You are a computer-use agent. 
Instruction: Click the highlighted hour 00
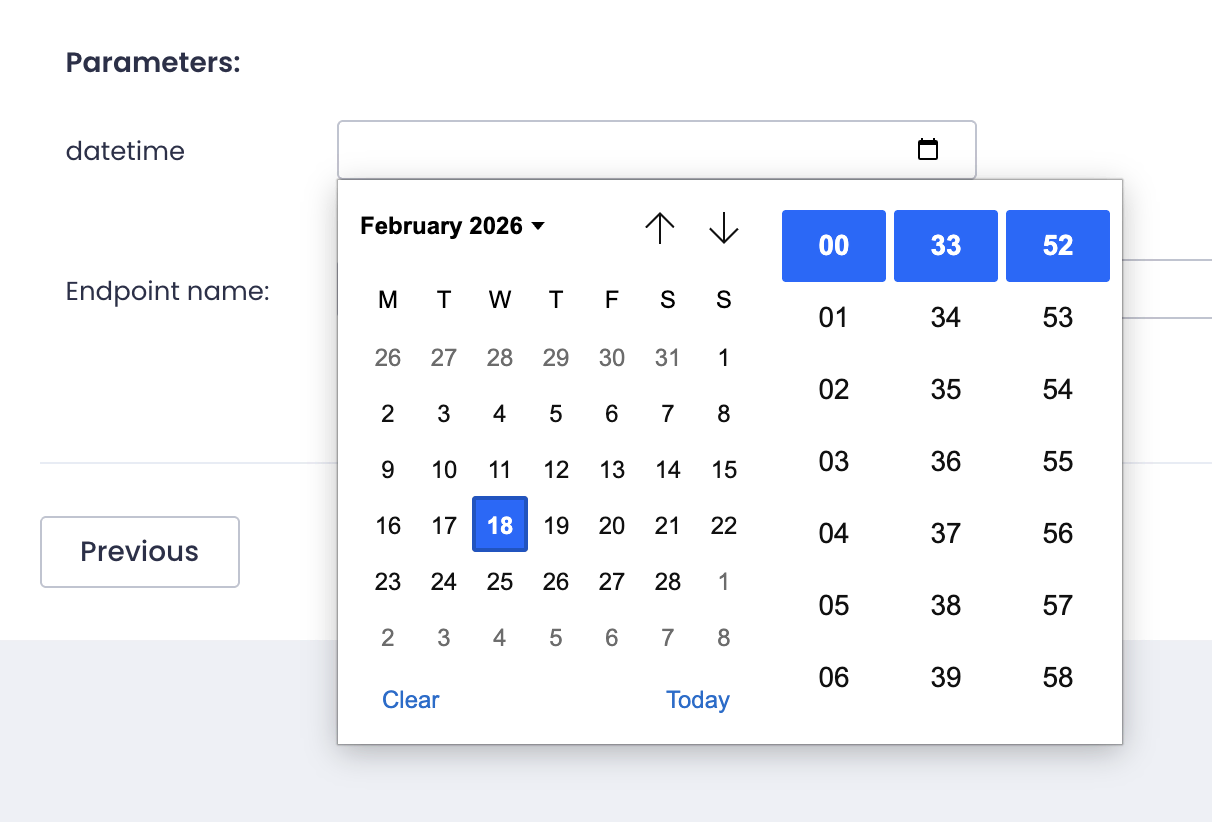pos(833,245)
